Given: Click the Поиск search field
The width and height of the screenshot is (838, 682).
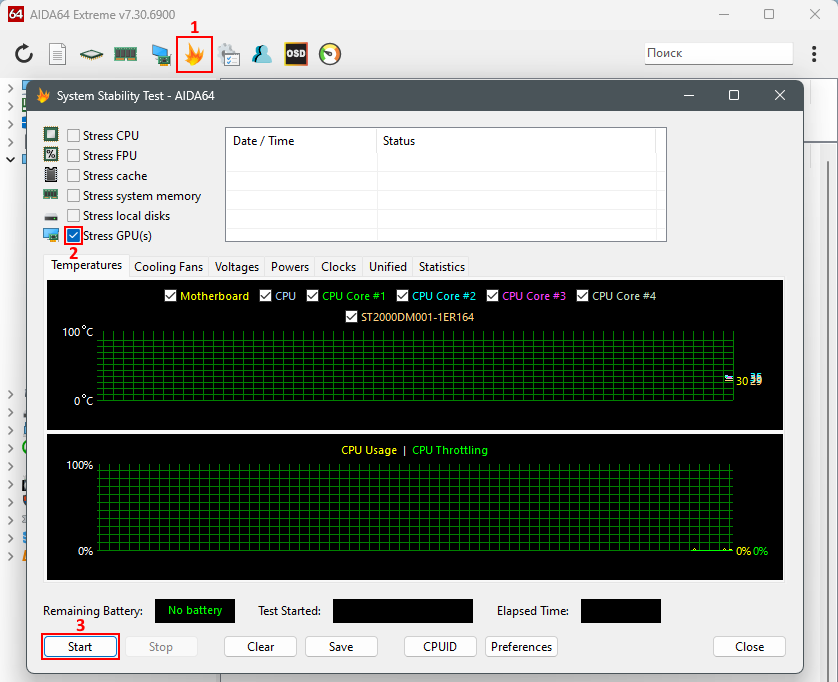Looking at the screenshot, I should 718,53.
